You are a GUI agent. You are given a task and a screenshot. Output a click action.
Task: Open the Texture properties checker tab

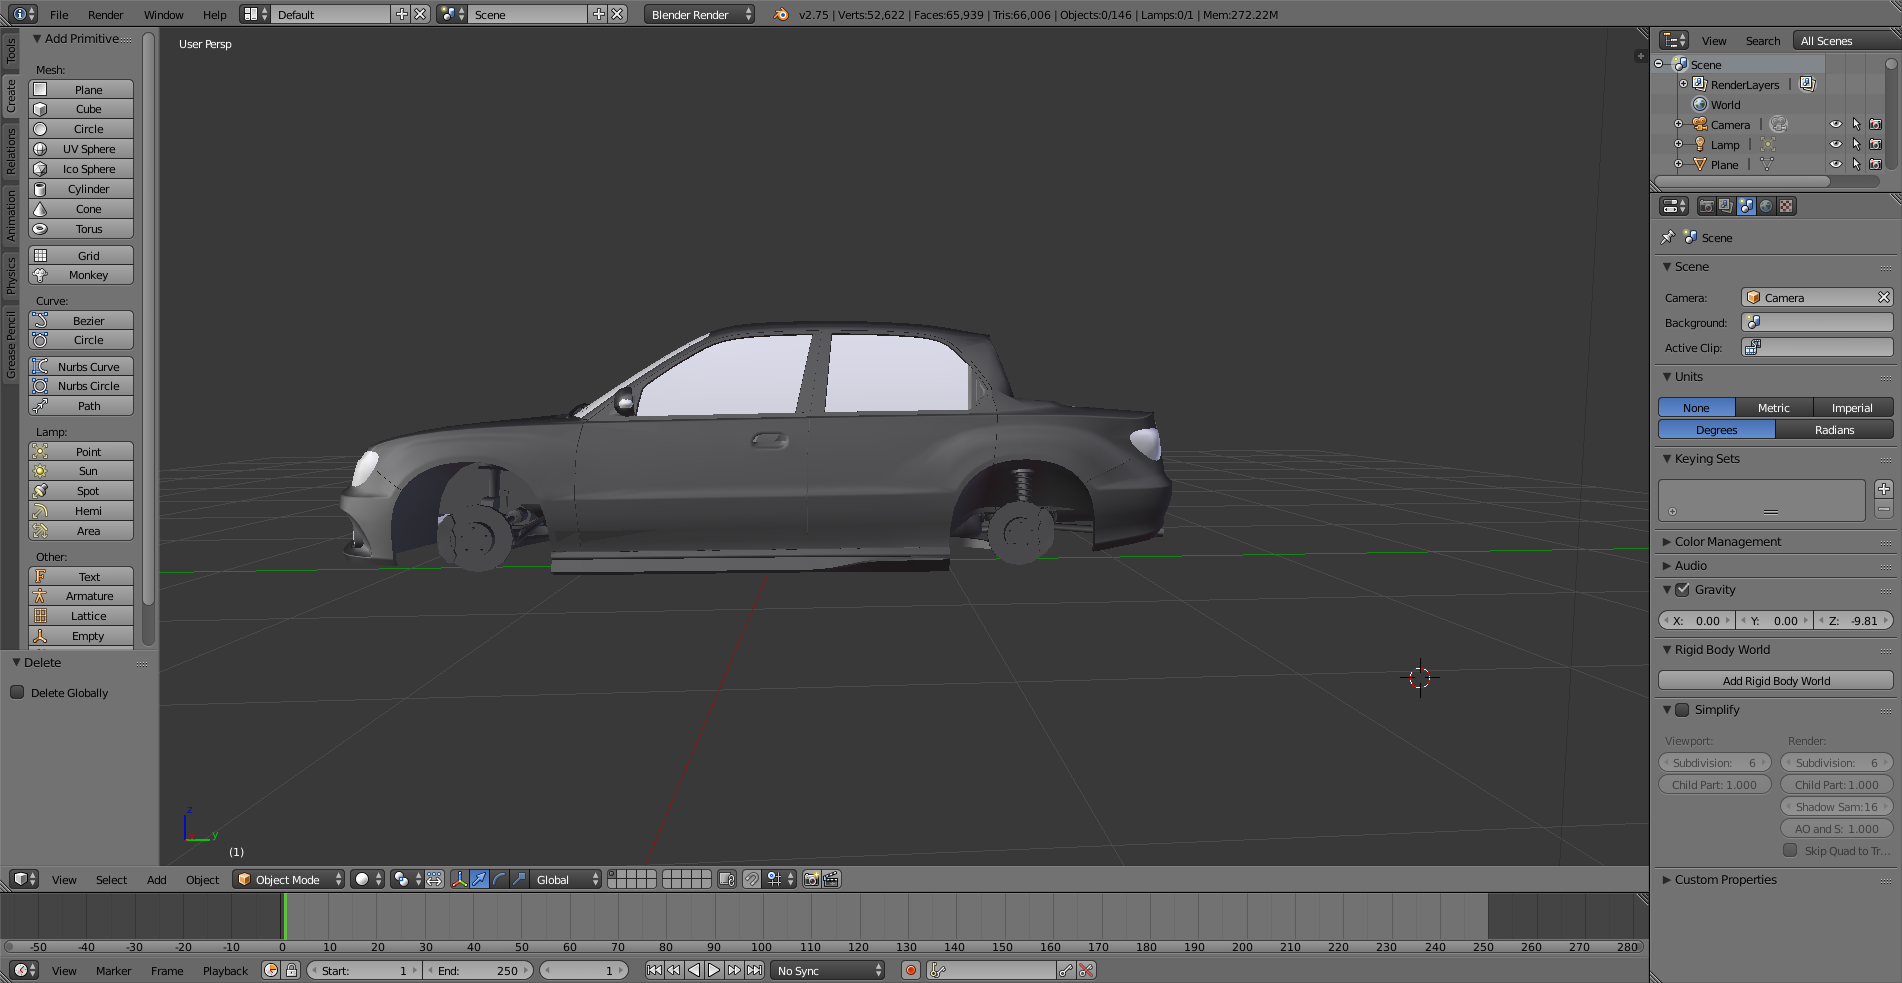point(1786,206)
